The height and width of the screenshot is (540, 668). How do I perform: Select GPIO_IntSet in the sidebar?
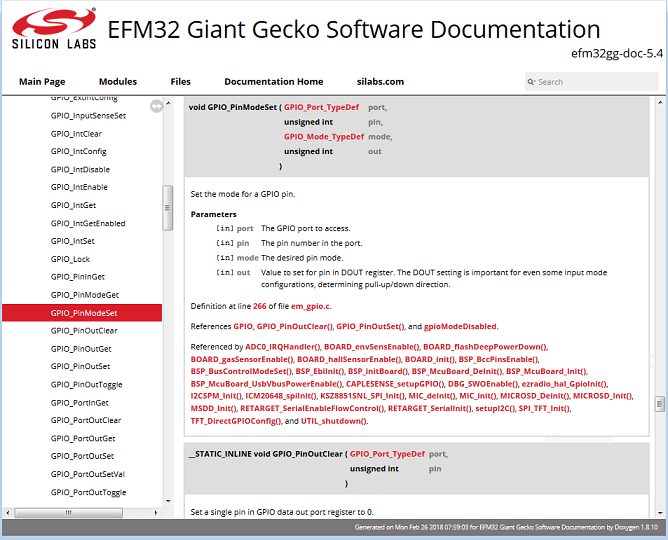tap(72, 241)
